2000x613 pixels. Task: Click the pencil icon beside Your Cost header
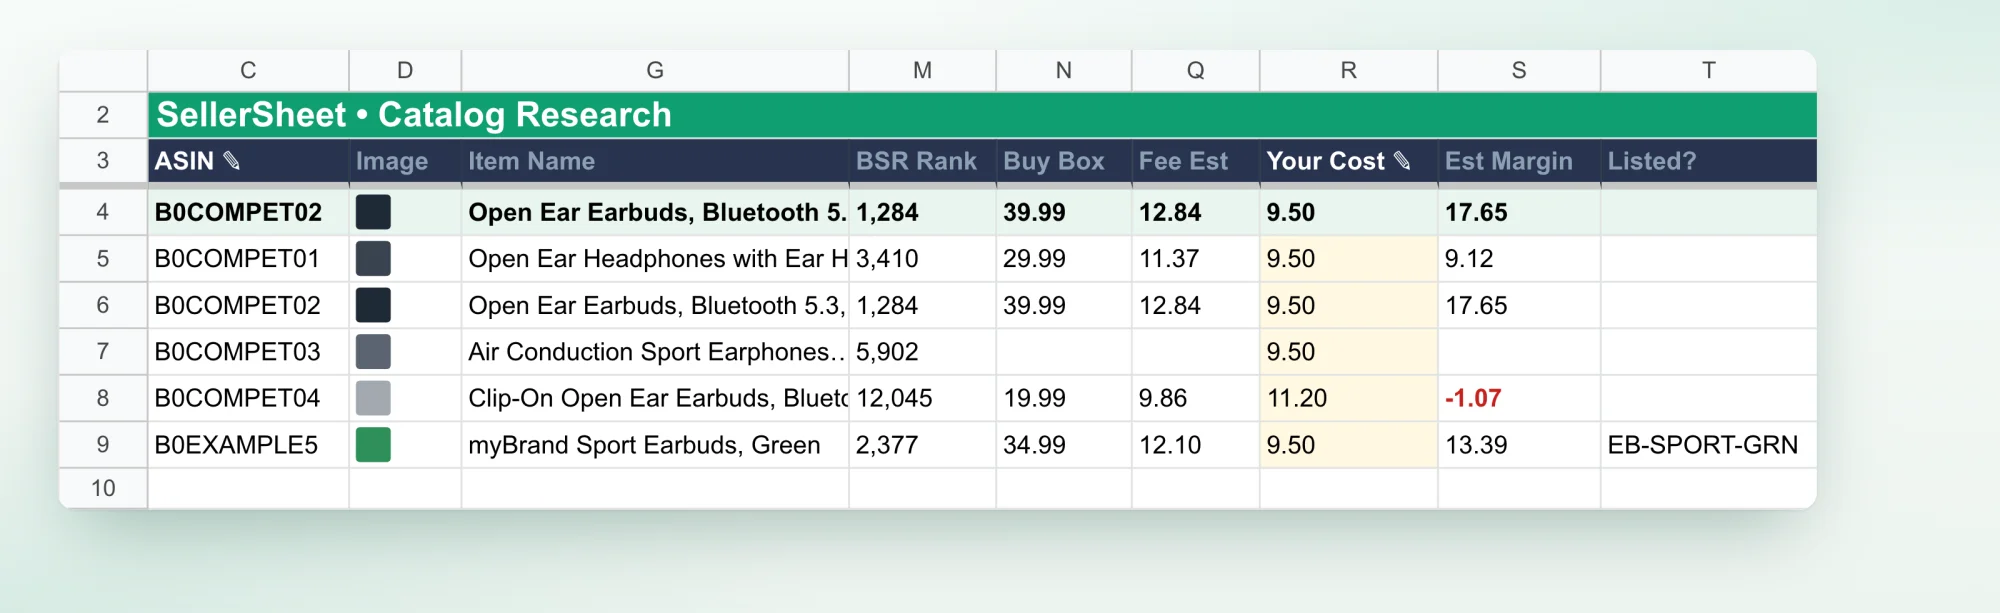(1402, 161)
